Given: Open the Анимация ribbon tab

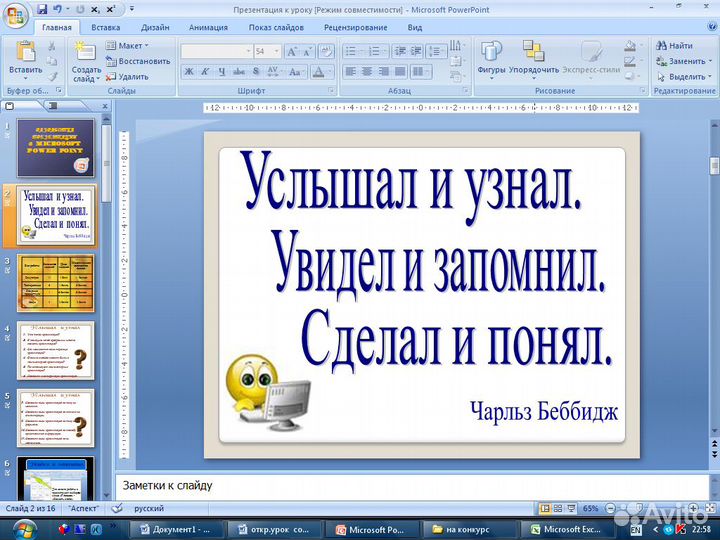Looking at the screenshot, I should click(208, 28).
